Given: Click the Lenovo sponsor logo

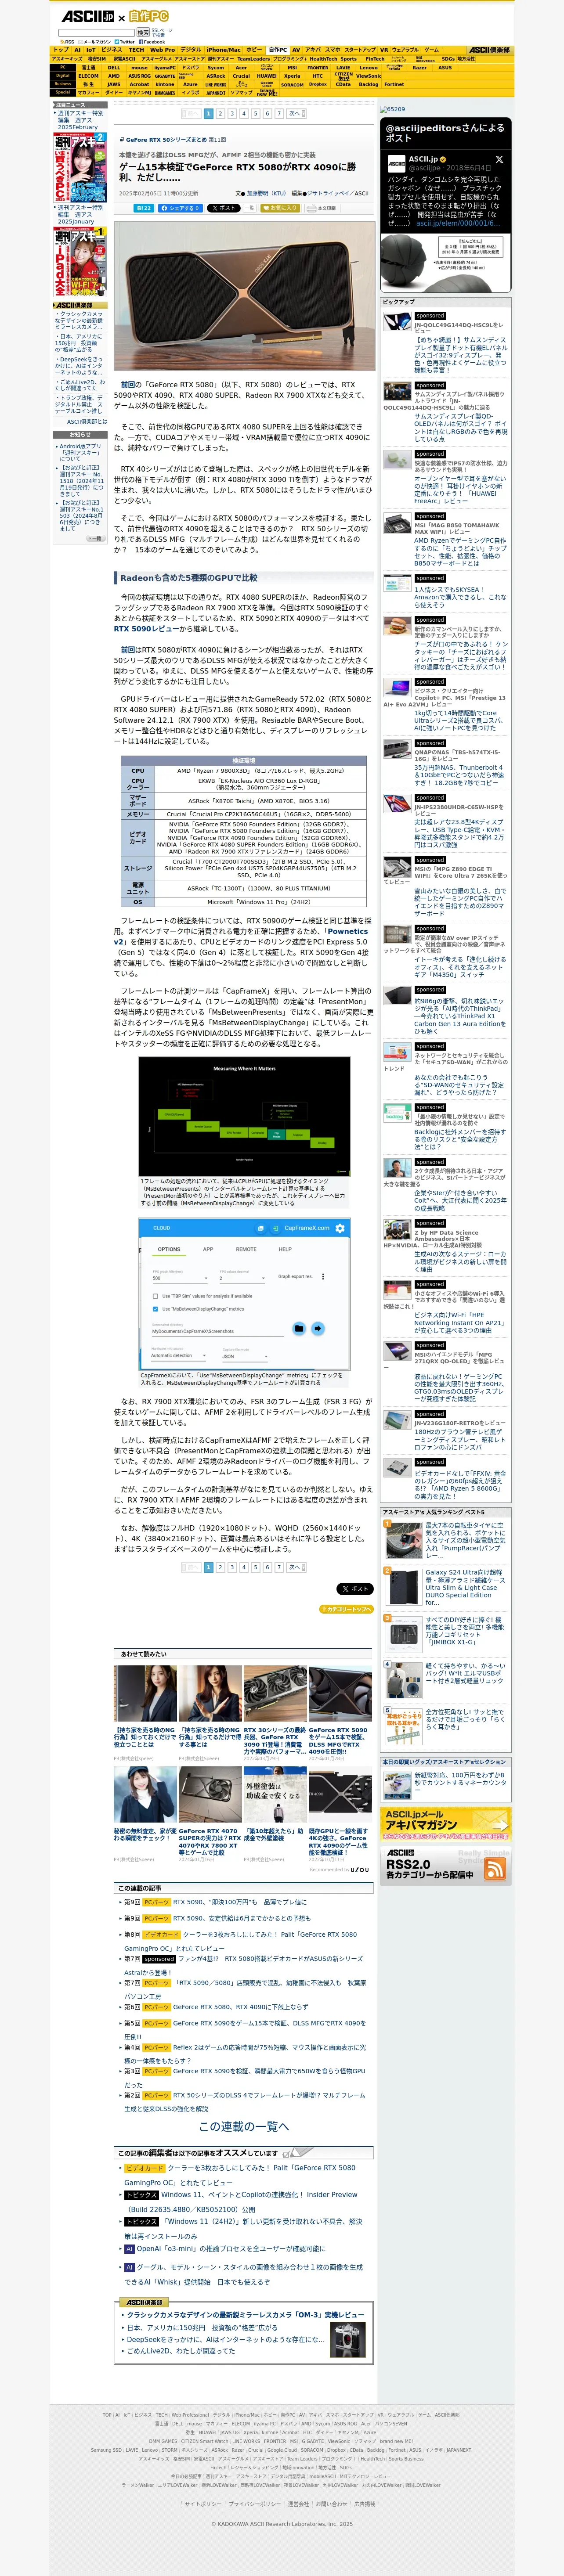Looking at the screenshot, I should coord(368,68).
